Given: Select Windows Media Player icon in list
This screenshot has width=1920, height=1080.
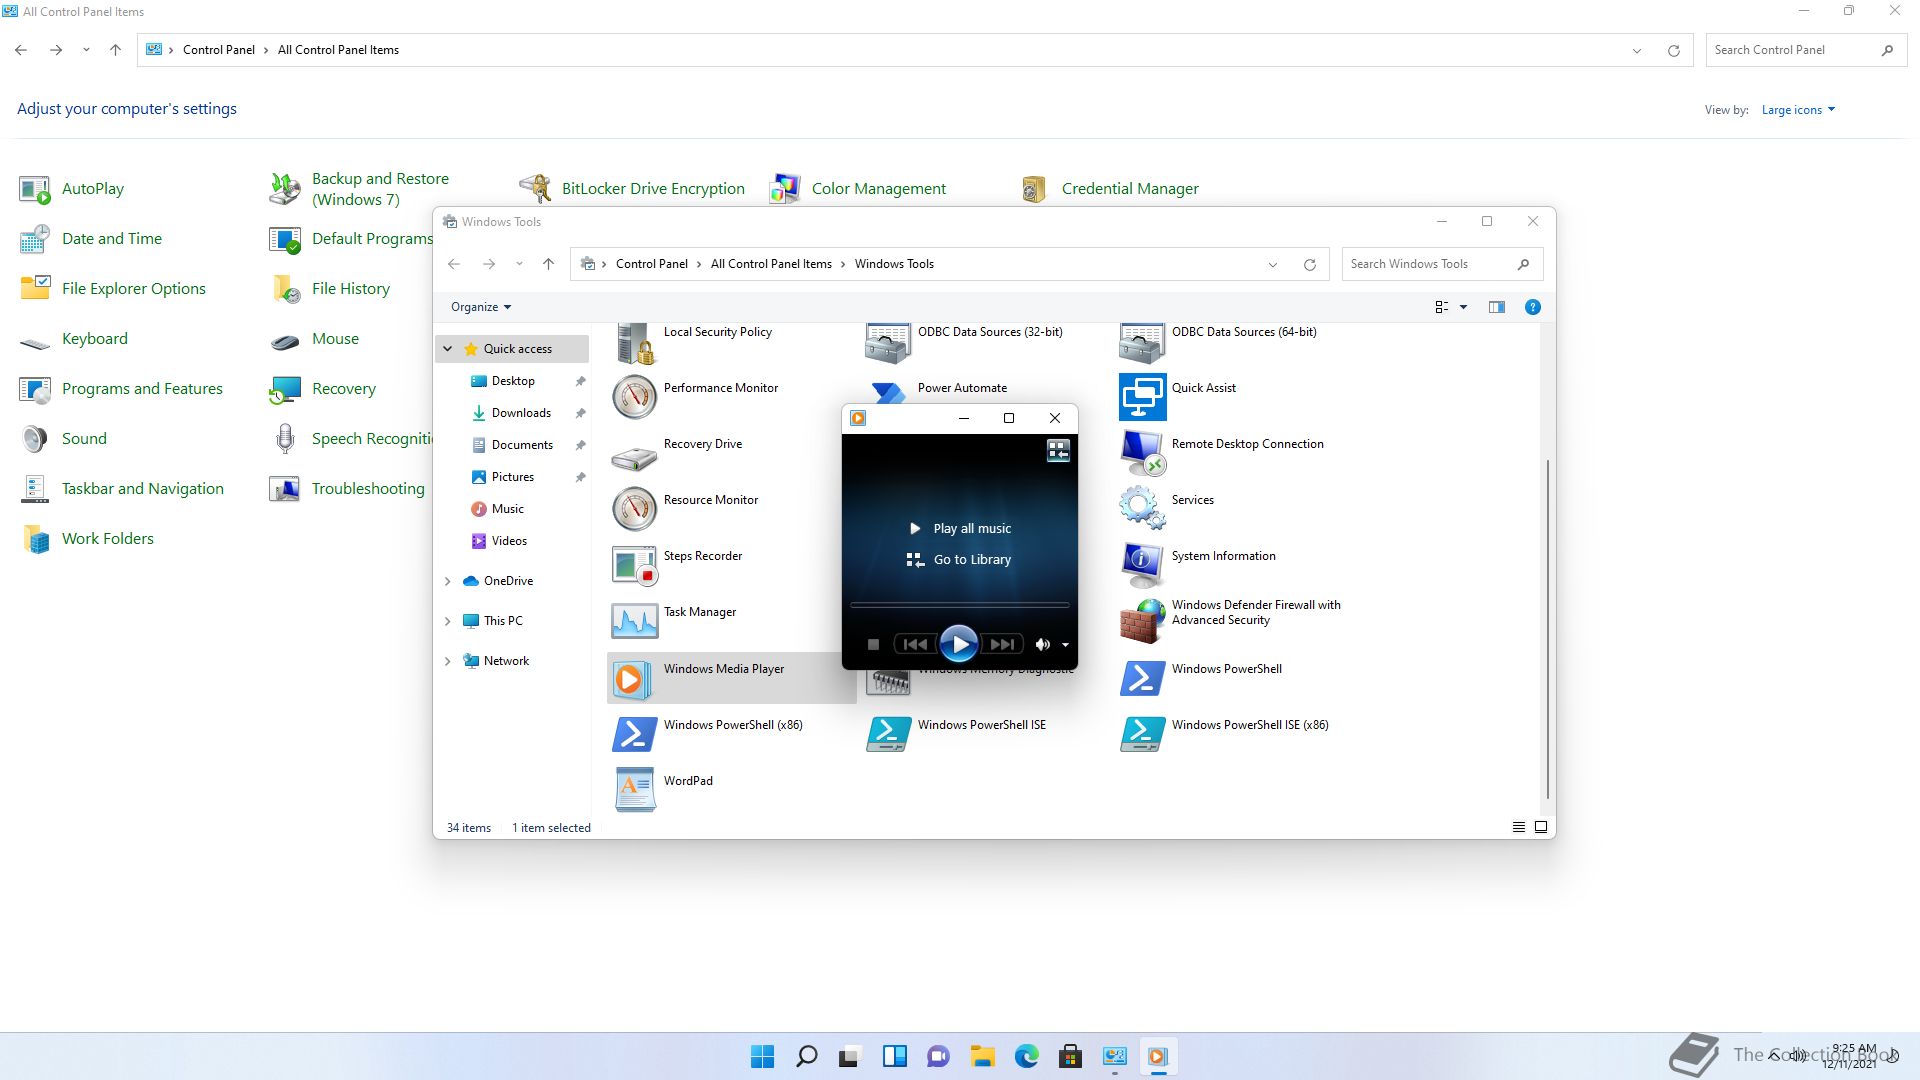Looking at the screenshot, I should pos(630,679).
